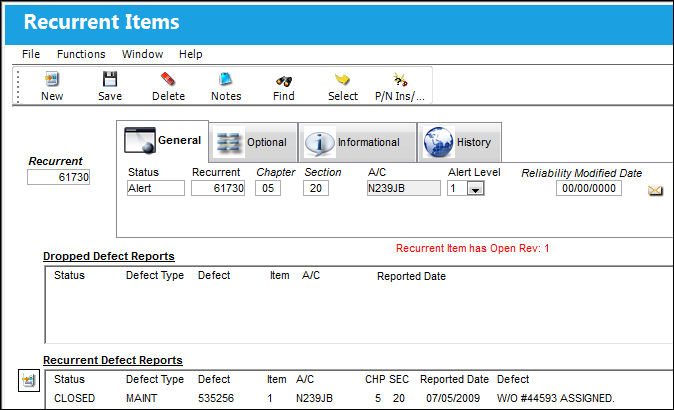The image size is (674, 410).
Task: Open the Help menu
Action: coord(190,54)
